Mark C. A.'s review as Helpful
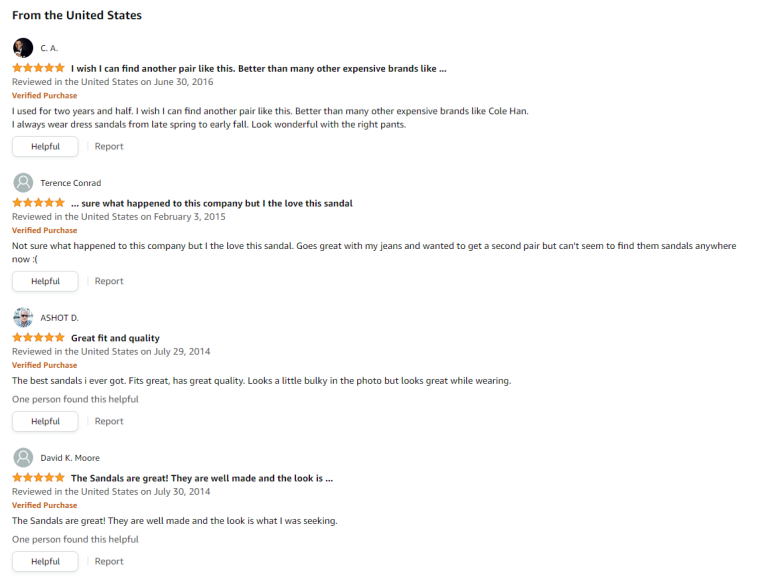Viewport: 768px width, 583px height. [x=45, y=147]
